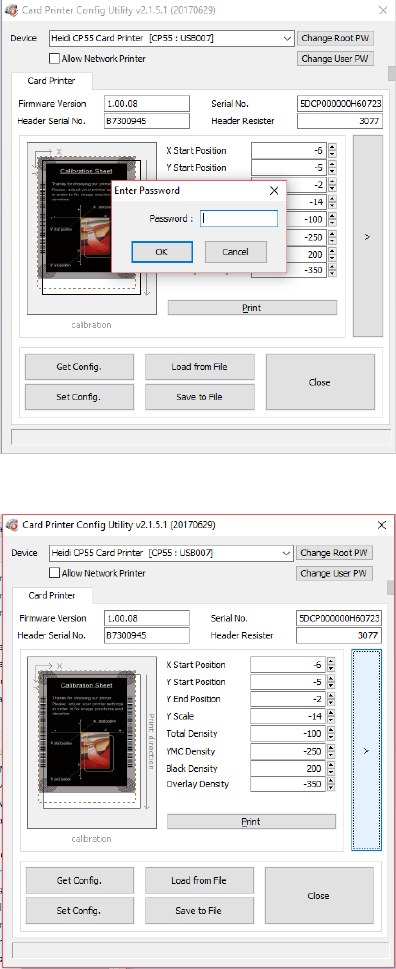Click Load from File in window behind password dialog

[200, 366]
